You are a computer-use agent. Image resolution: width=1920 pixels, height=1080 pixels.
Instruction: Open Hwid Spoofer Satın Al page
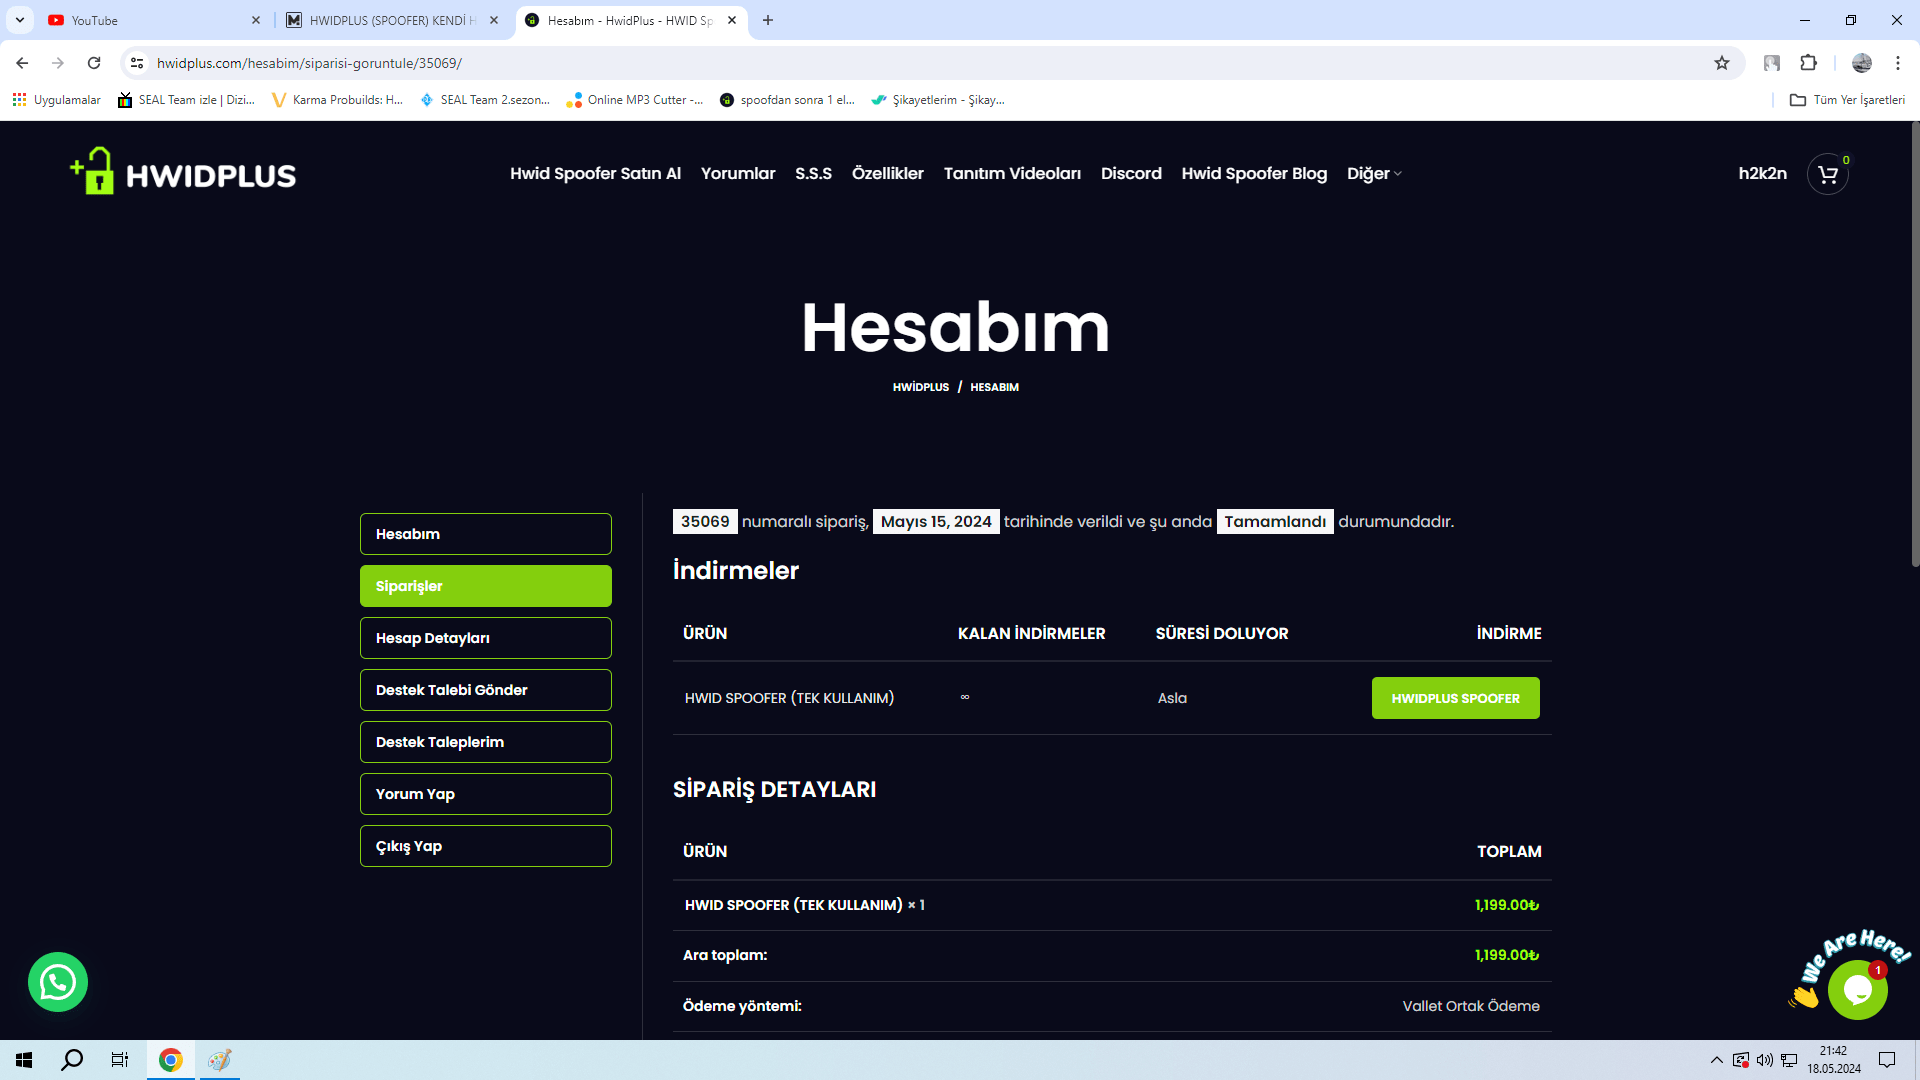(x=595, y=174)
